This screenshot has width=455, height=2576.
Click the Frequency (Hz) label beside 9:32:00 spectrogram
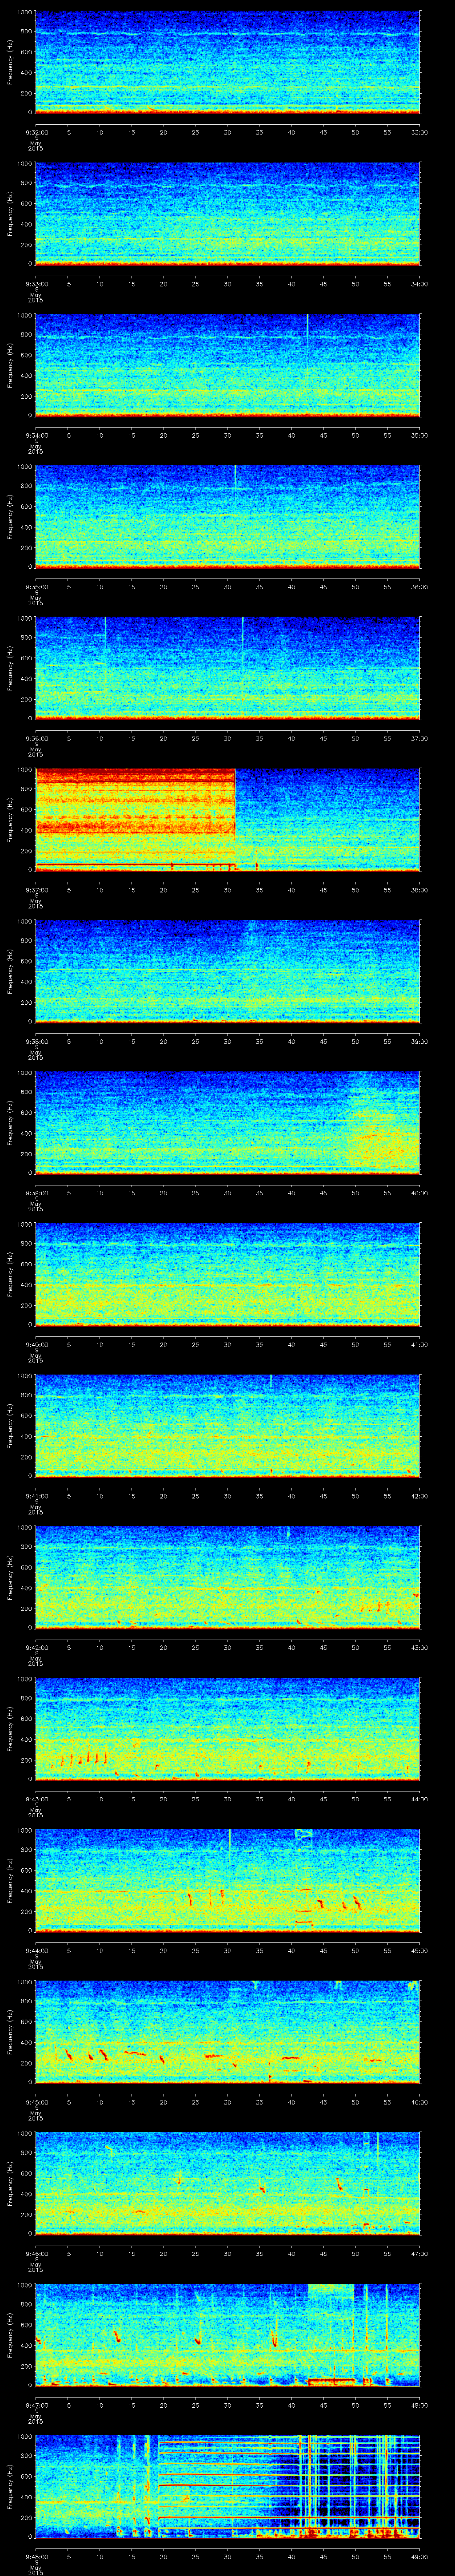pos(10,62)
